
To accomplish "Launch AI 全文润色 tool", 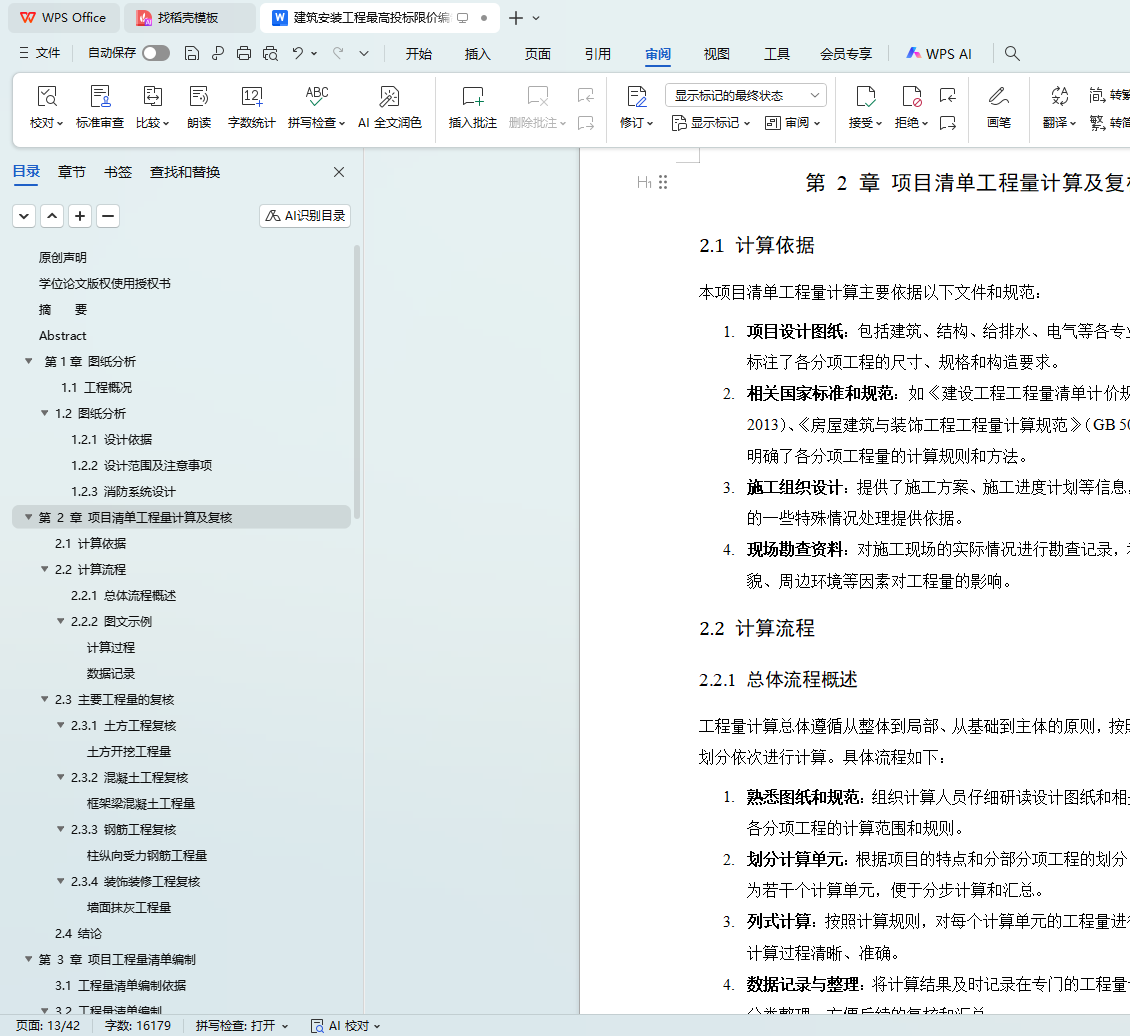I will (389, 97).
